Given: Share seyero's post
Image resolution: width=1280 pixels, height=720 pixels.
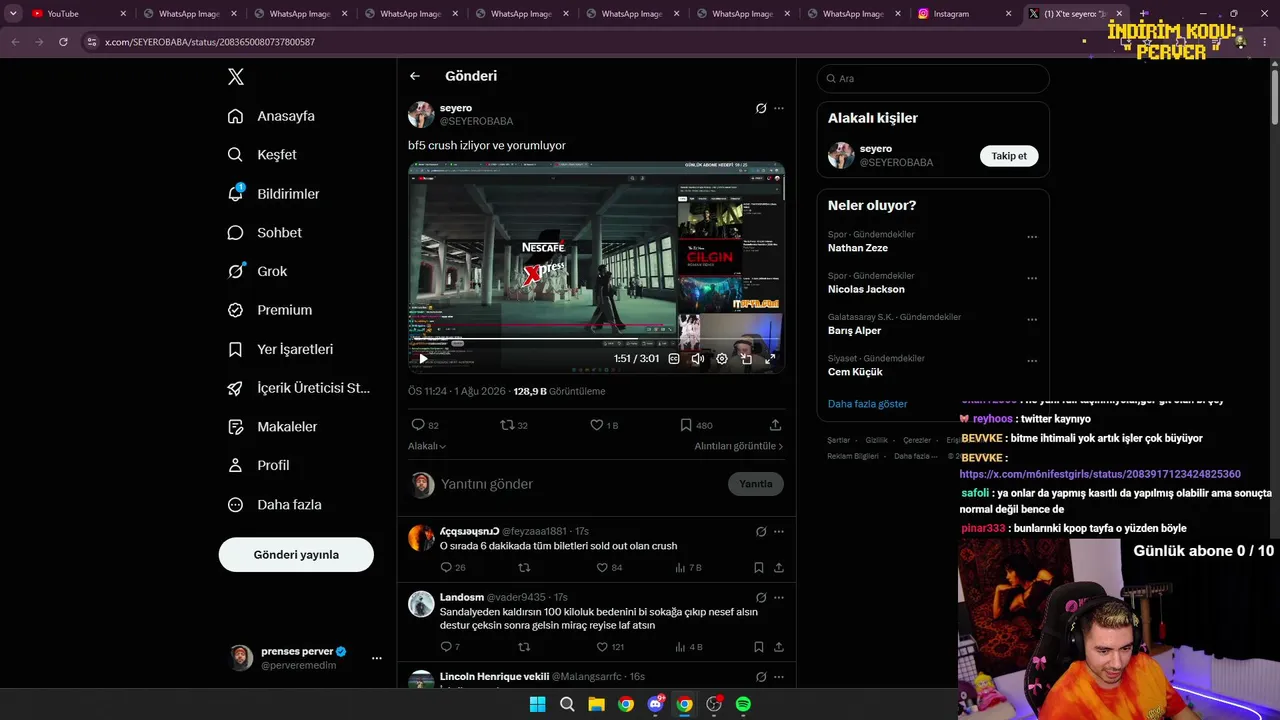Looking at the screenshot, I should pos(775,425).
